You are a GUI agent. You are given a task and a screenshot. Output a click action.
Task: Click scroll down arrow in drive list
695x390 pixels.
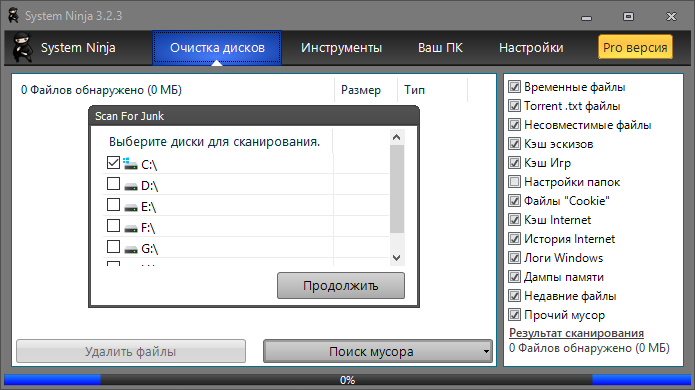click(397, 258)
